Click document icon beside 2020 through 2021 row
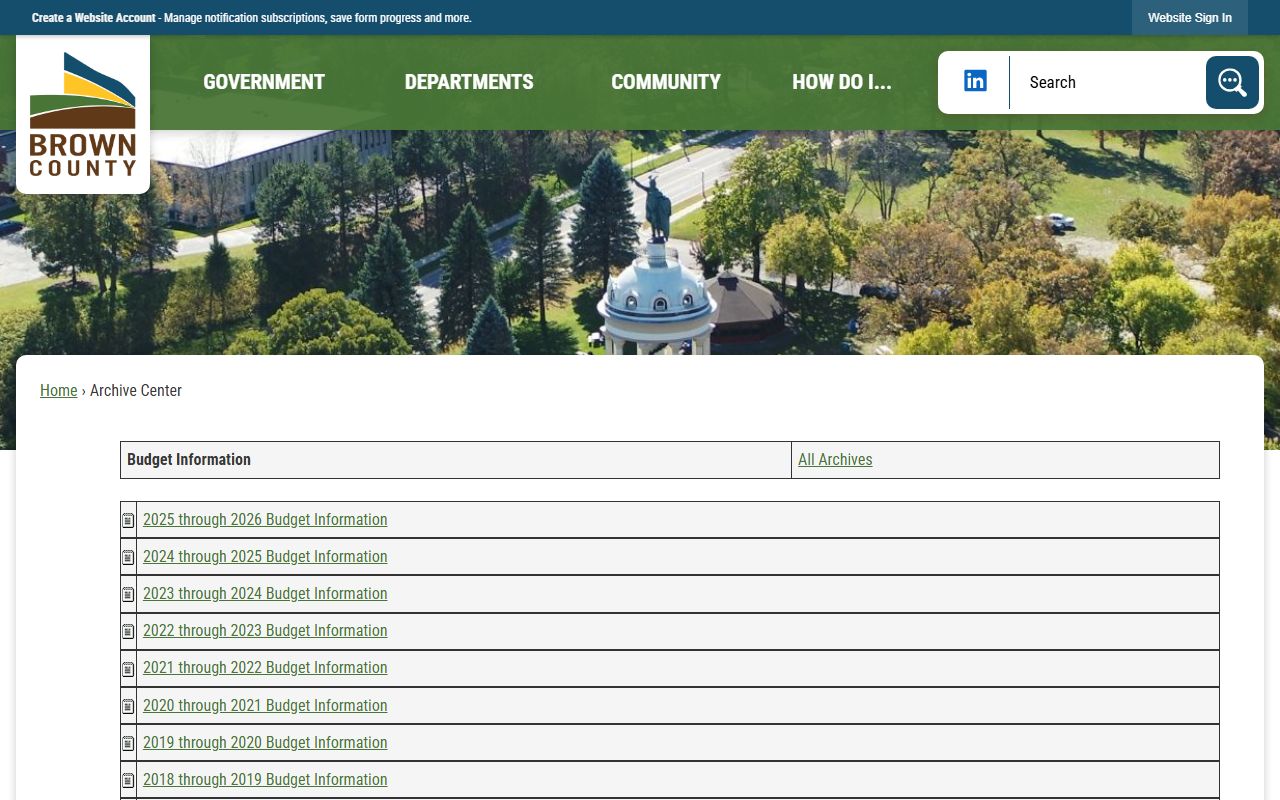Viewport: 1280px width, 800px height. click(x=128, y=706)
